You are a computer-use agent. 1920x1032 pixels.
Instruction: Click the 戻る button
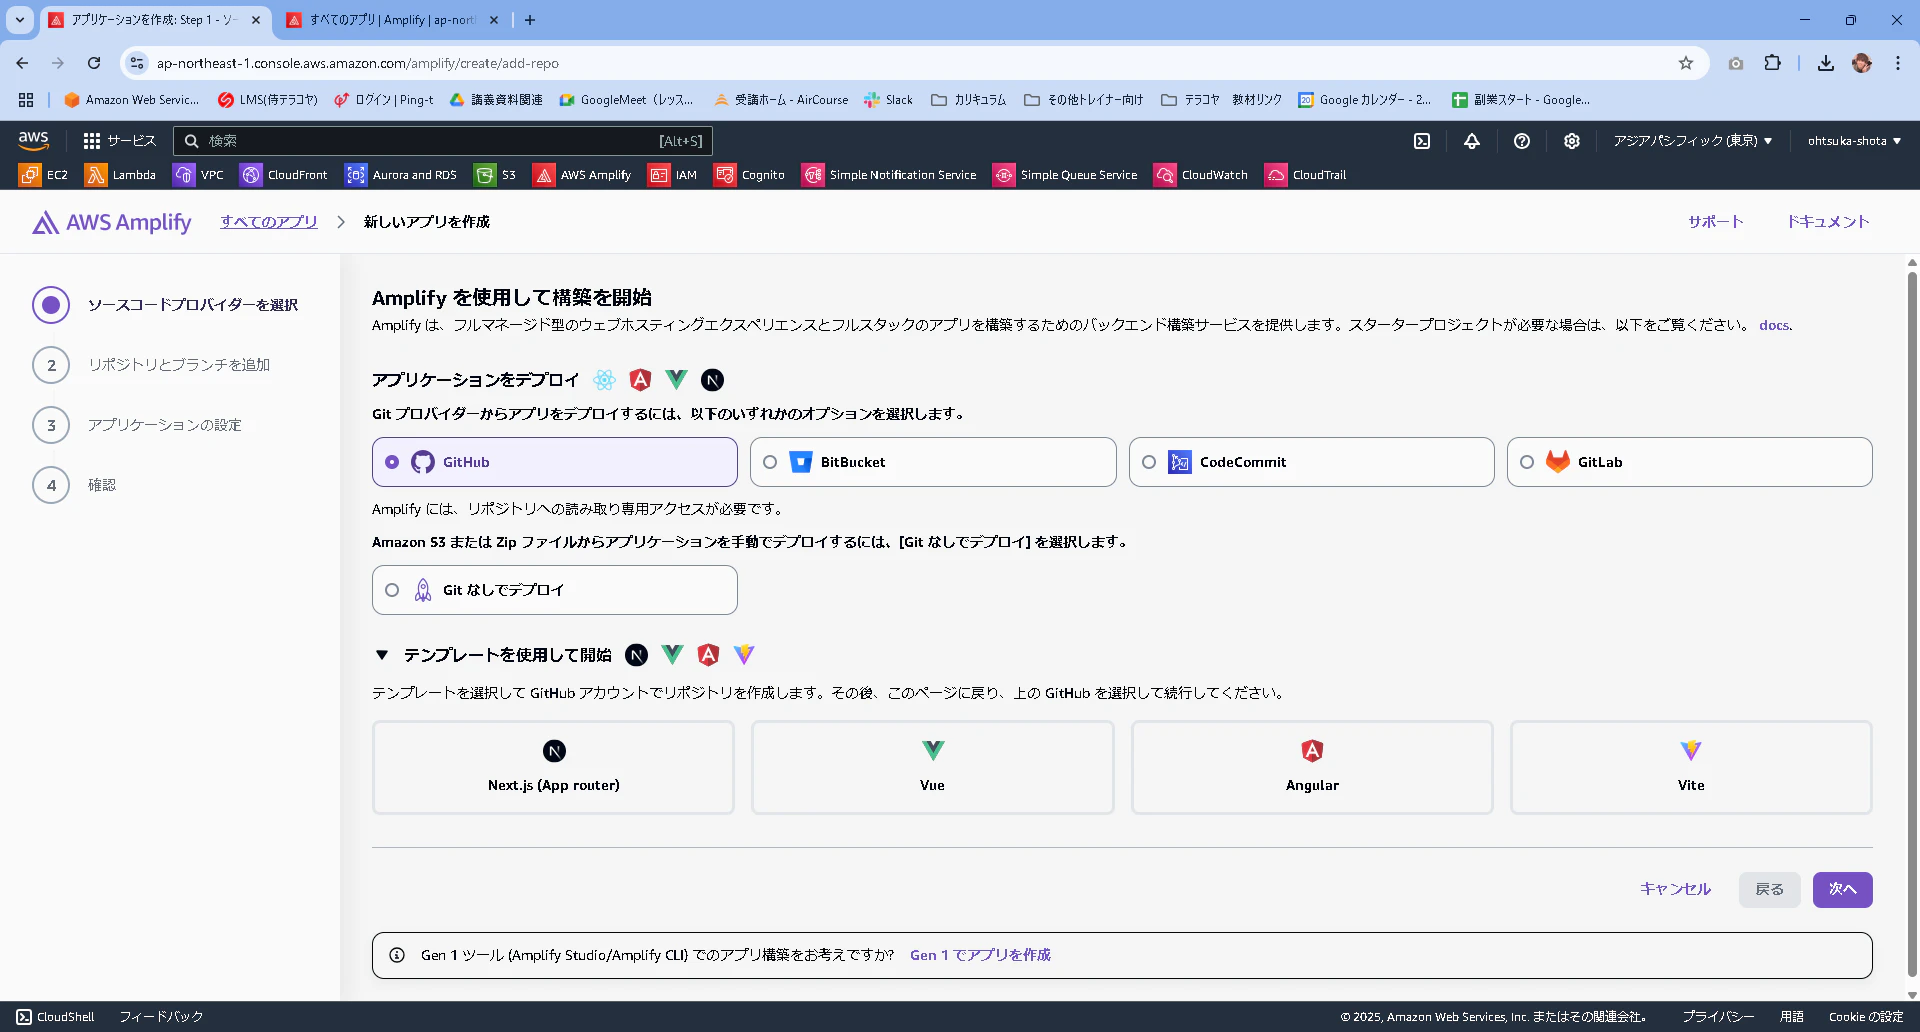pos(1769,889)
